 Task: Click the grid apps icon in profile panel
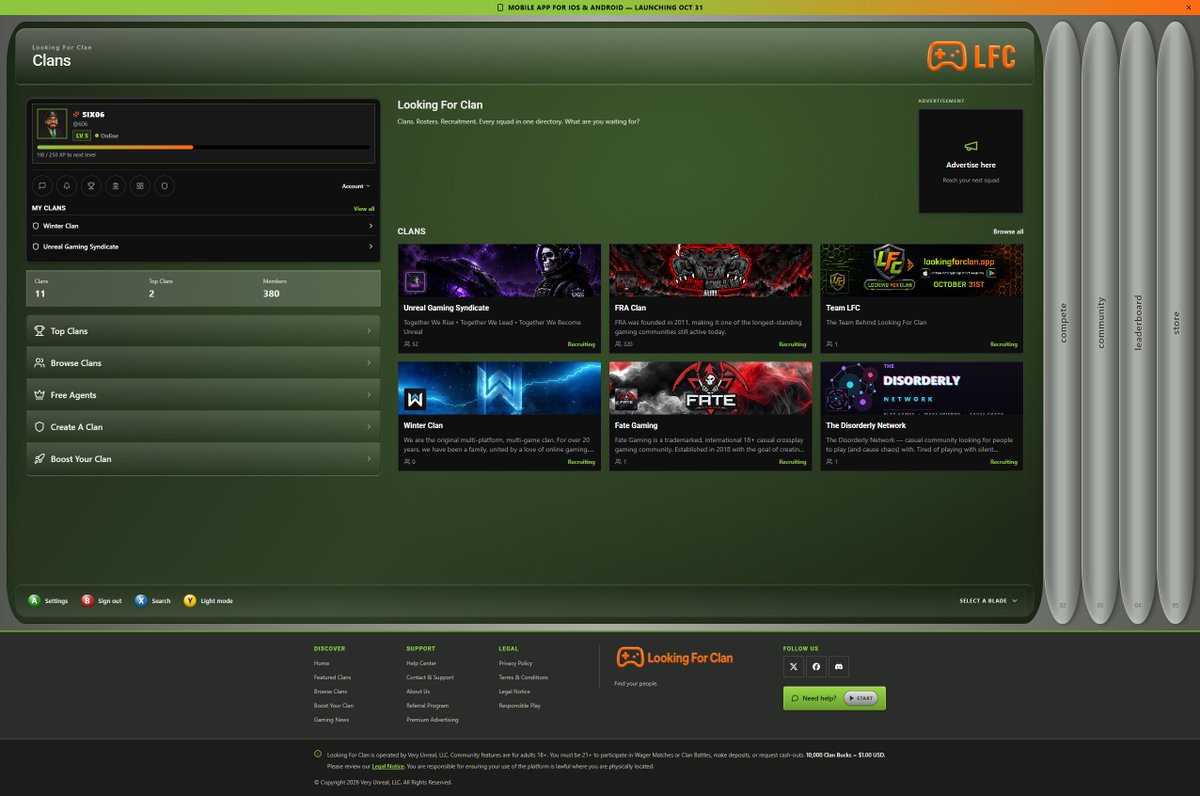[x=140, y=185]
